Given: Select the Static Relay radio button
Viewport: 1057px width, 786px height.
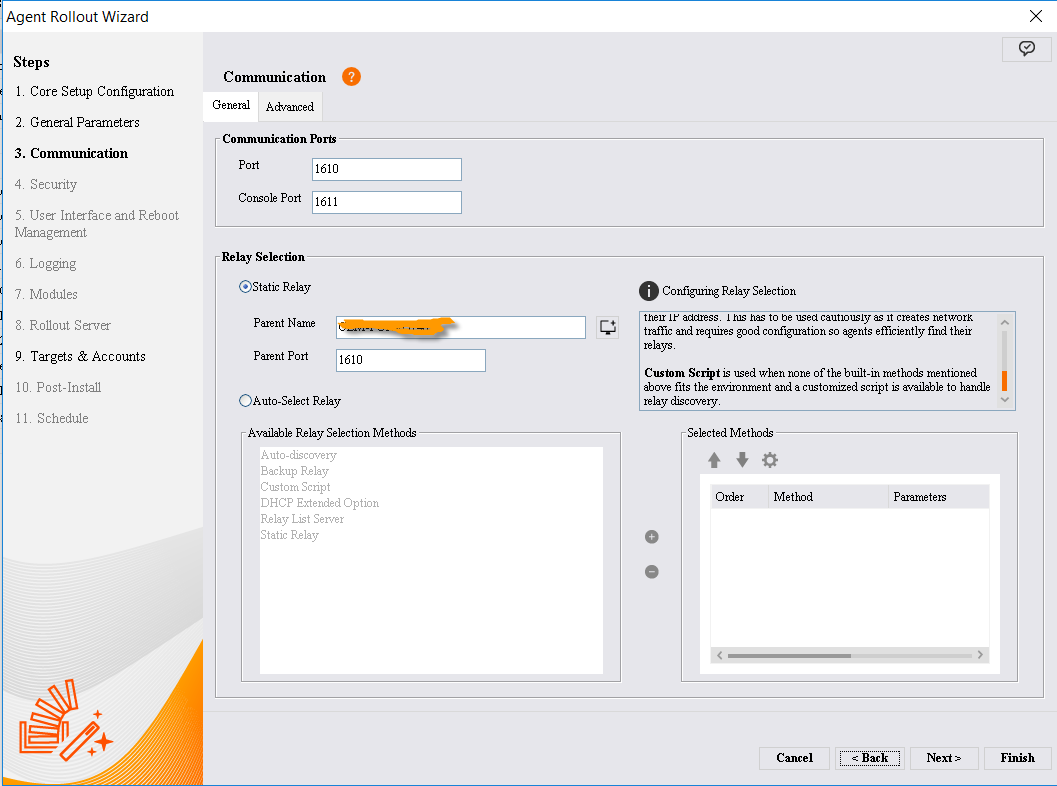Looking at the screenshot, I should coord(246,287).
